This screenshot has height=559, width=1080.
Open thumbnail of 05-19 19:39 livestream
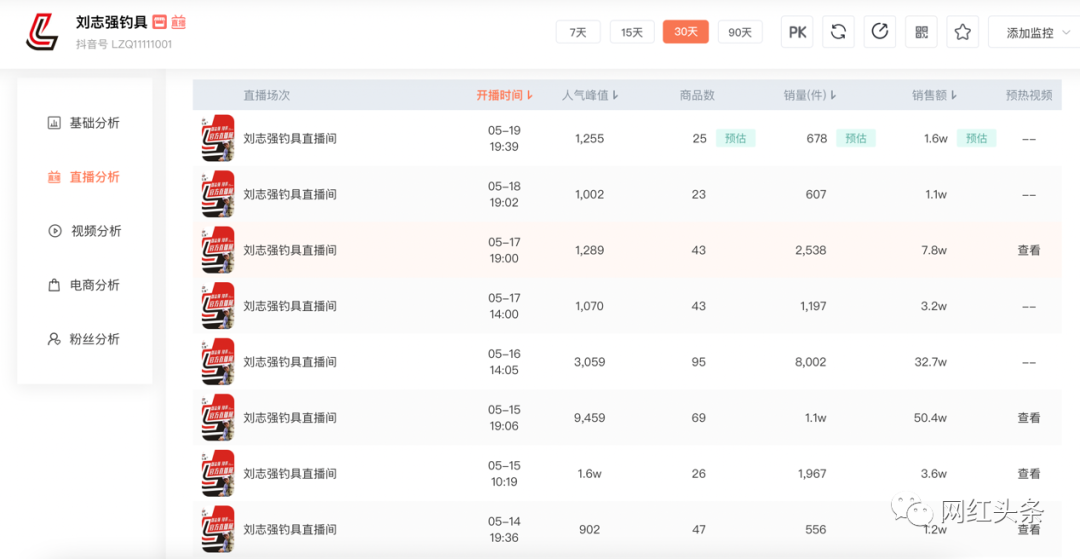218,138
